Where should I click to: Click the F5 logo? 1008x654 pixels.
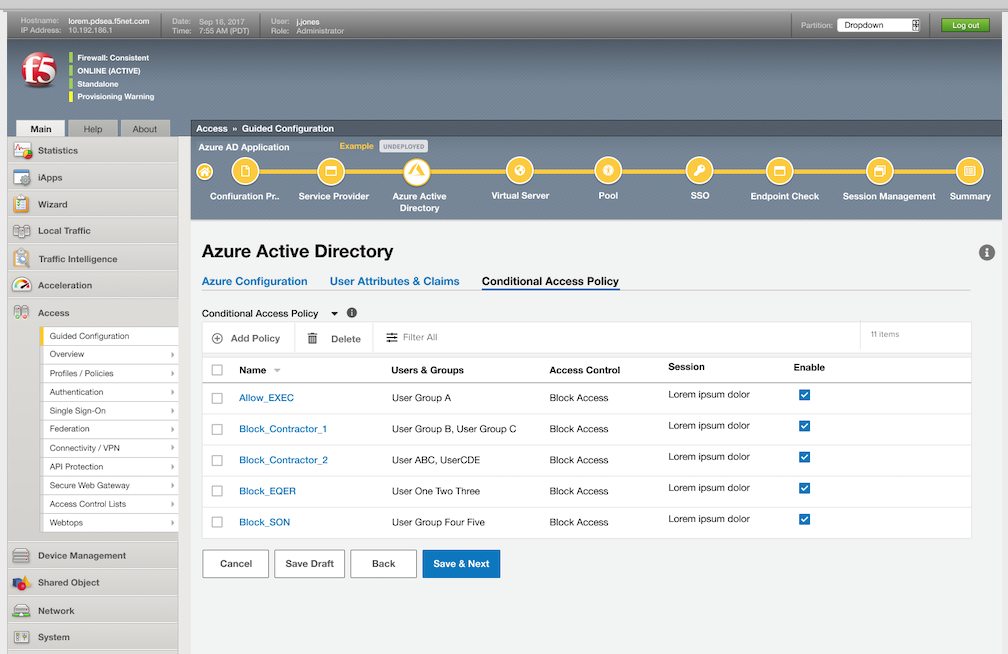point(39,71)
